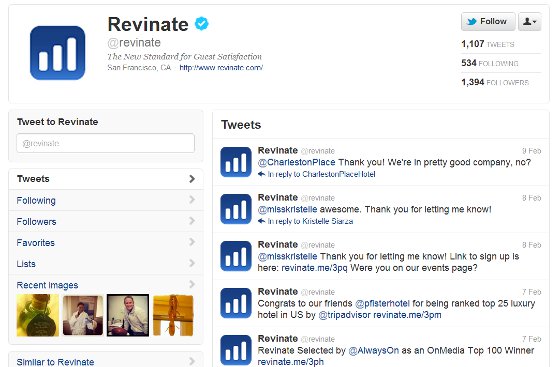560x367 pixels.
Task: Click the reply arrow by 'In reply to CharlestonPlaceHotel'
Action: (x=261, y=174)
